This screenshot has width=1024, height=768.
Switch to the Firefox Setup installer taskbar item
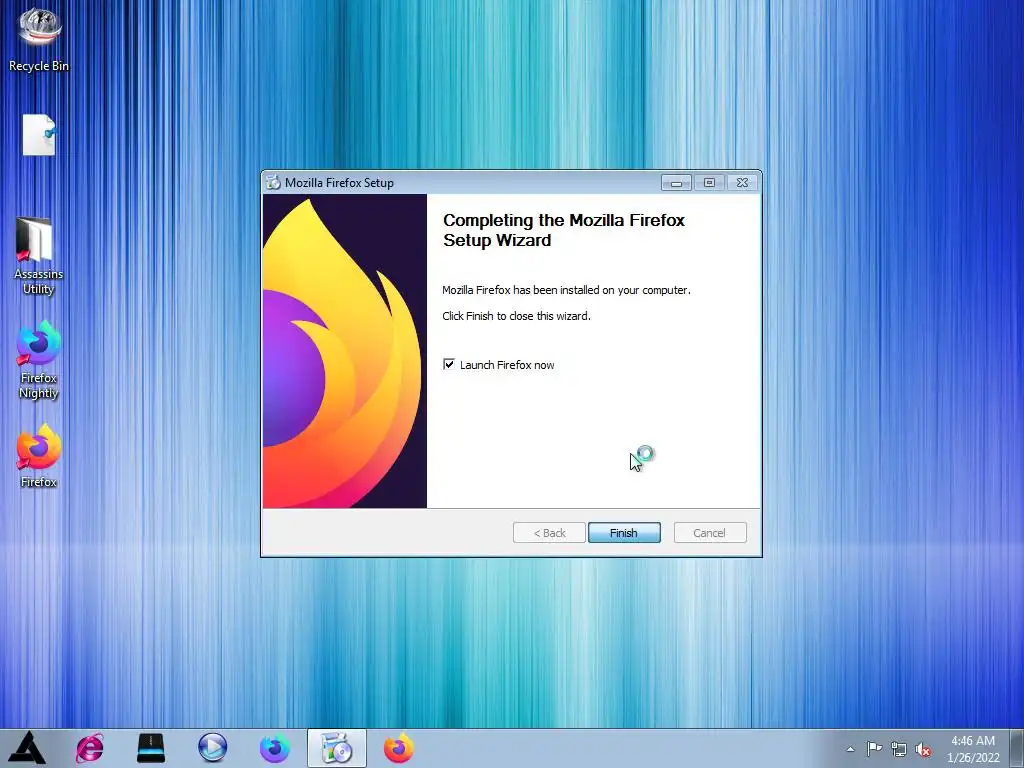click(337, 748)
